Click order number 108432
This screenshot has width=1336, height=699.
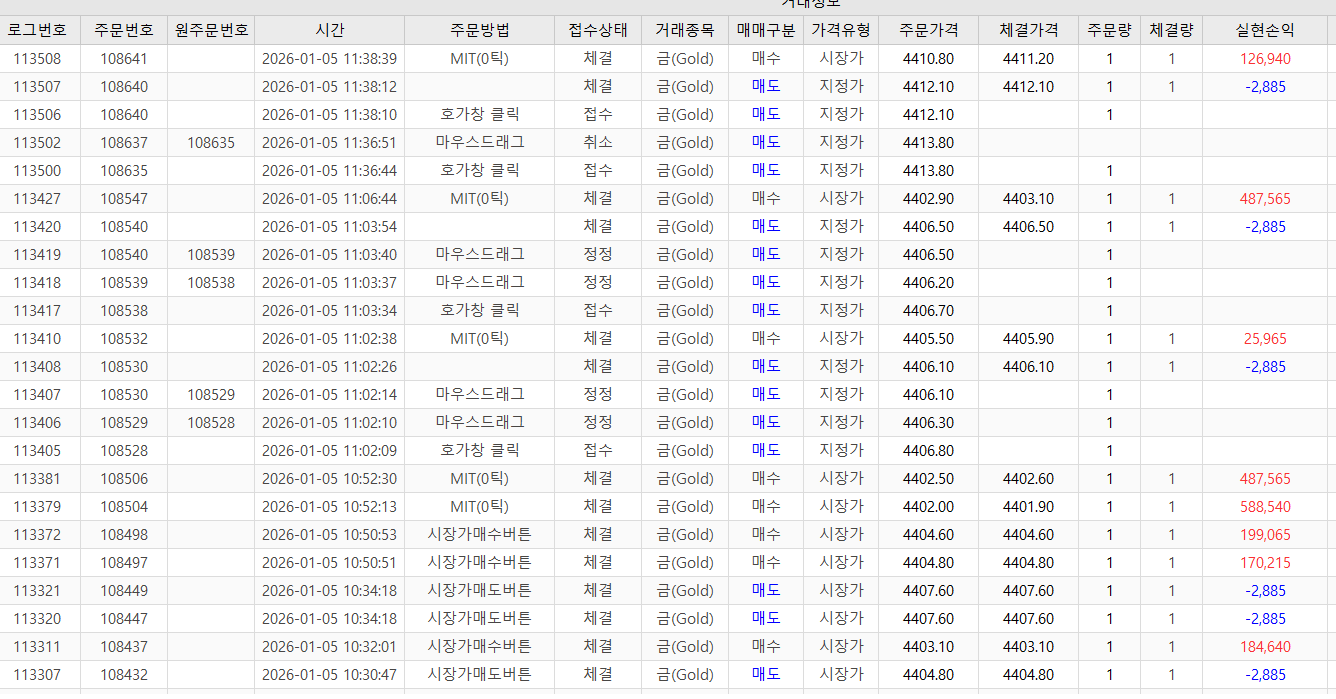[124, 675]
